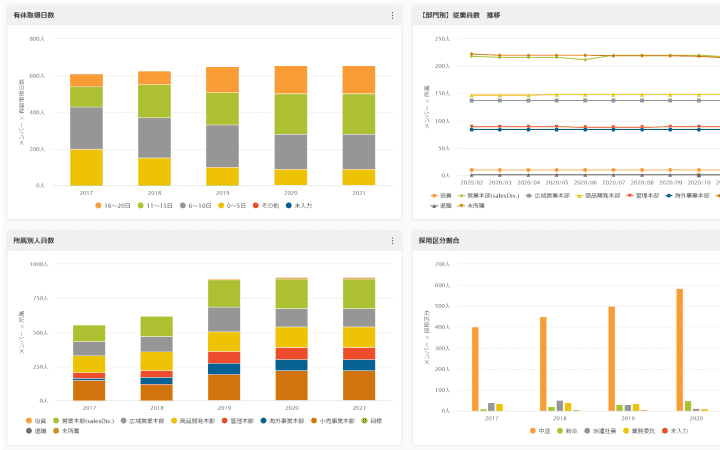This screenshot has width=720, height=450.
Task: Toggle 中途 legend in 採用区分割合 chart
Action: (540, 431)
